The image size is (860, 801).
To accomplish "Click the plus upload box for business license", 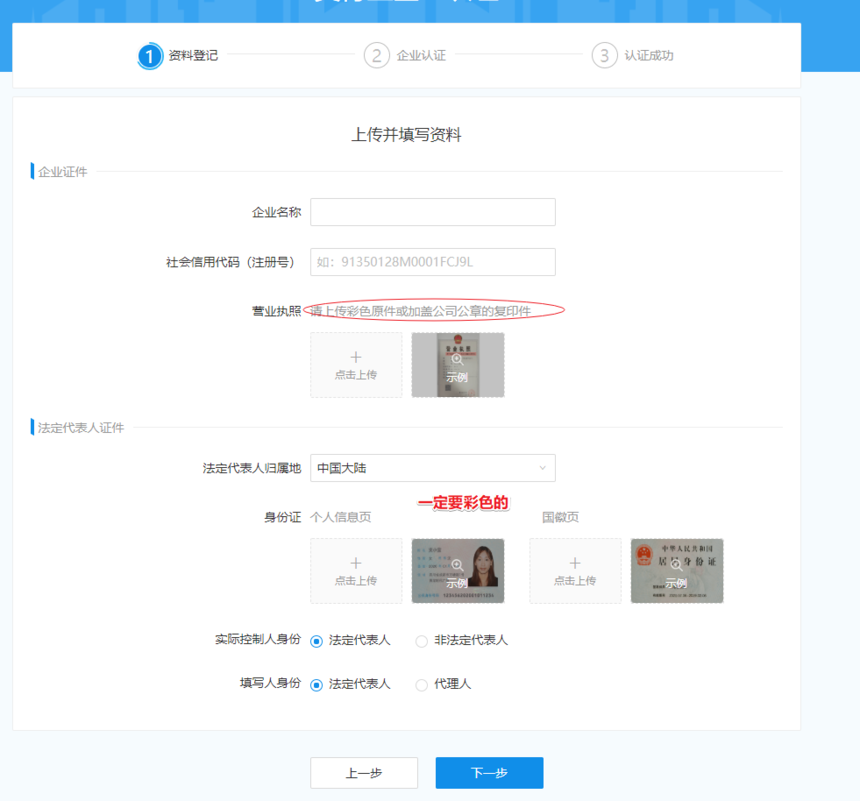I will click(356, 365).
